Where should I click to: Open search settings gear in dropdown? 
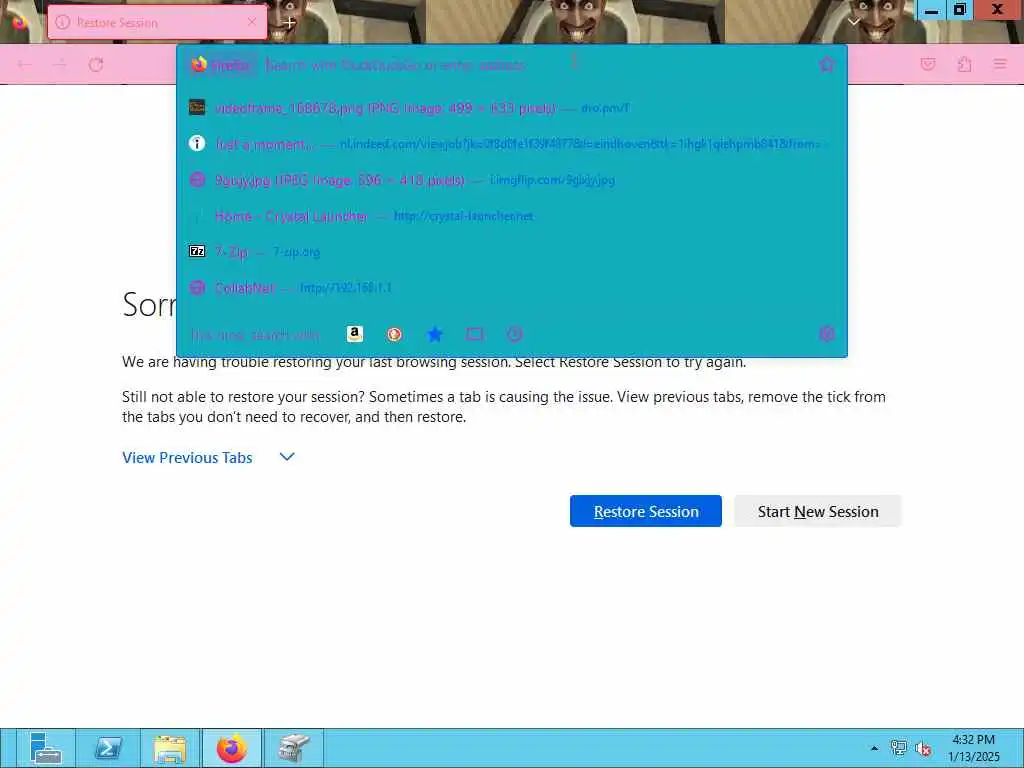tap(827, 334)
